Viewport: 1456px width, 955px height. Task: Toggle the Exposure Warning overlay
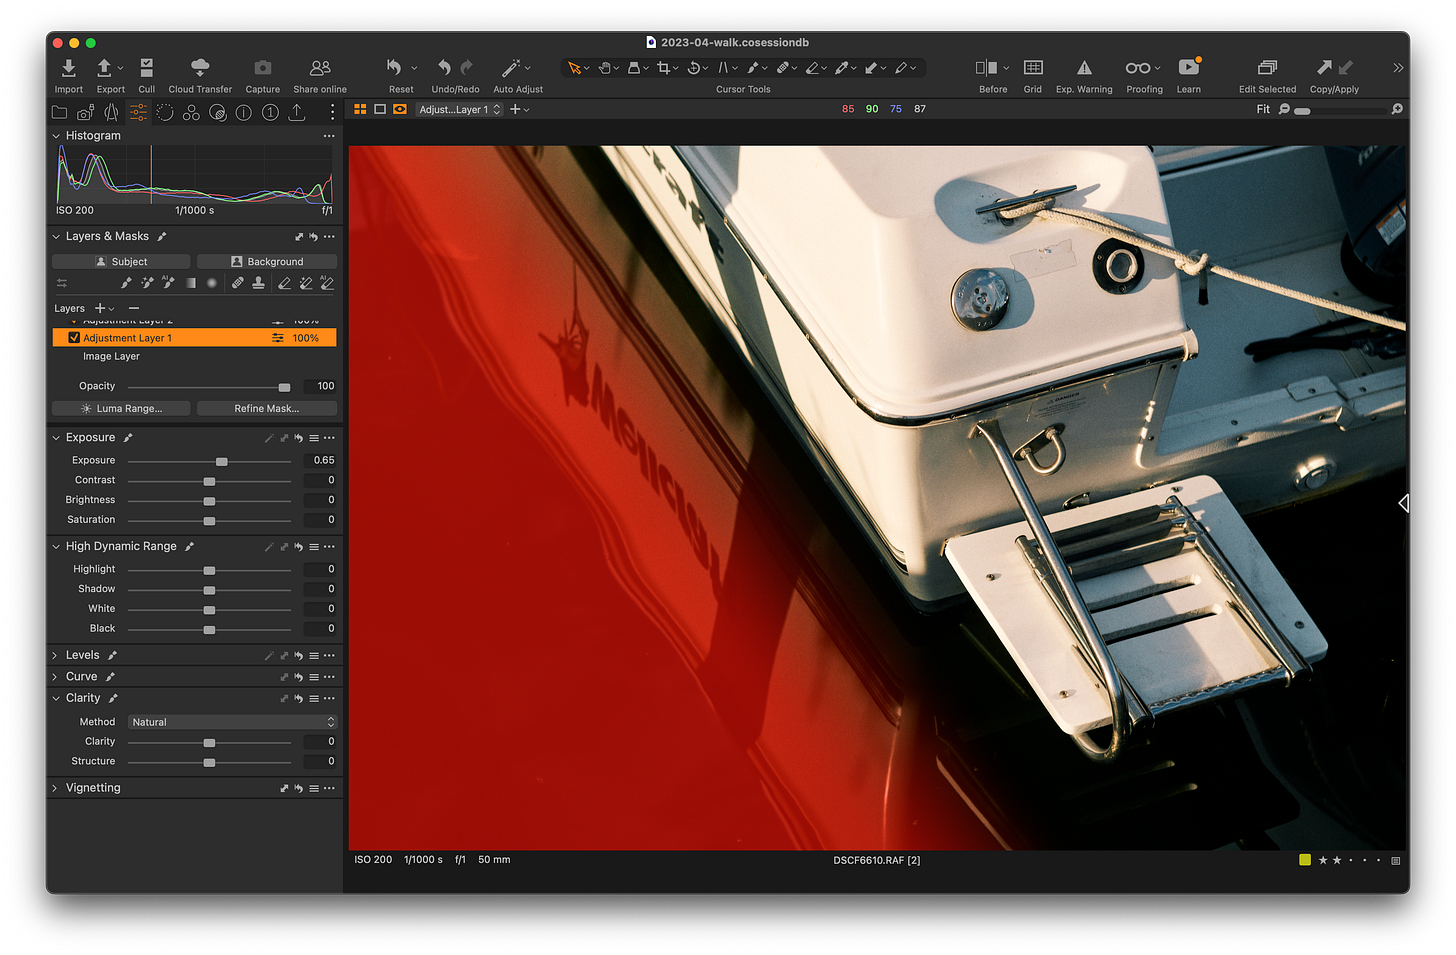click(1084, 70)
